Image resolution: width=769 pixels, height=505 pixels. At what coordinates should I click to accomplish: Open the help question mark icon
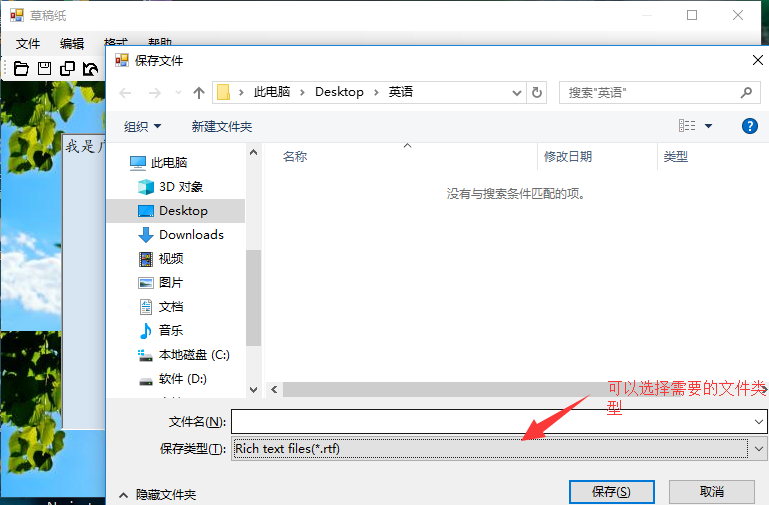(x=749, y=126)
